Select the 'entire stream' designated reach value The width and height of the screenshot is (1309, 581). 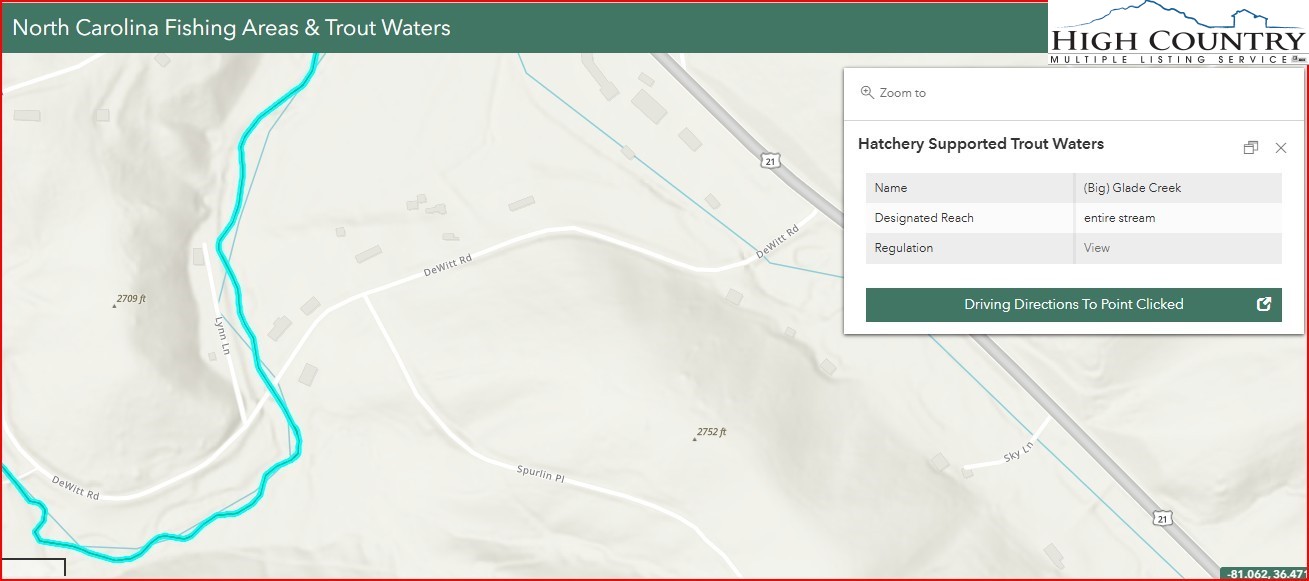click(x=1119, y=218)
